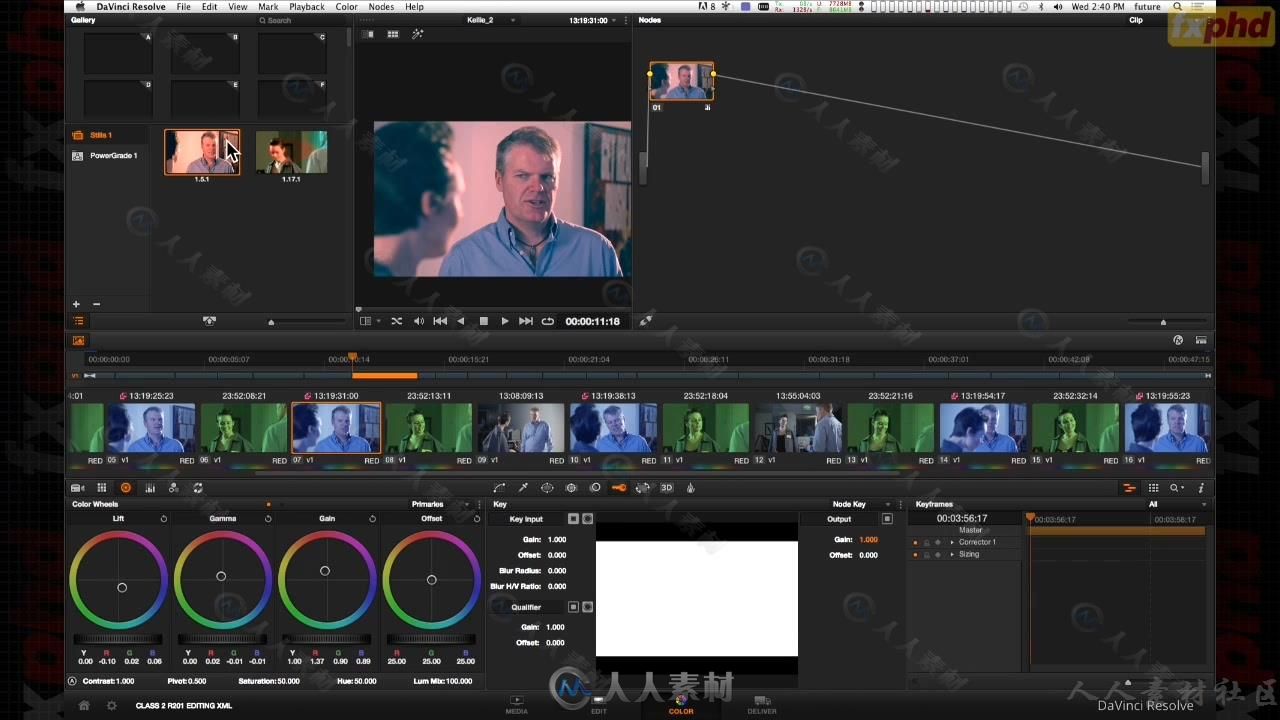Screen dimensions: 1280x720
Task: Select the Key palette icon
Action: coord(619,488)
